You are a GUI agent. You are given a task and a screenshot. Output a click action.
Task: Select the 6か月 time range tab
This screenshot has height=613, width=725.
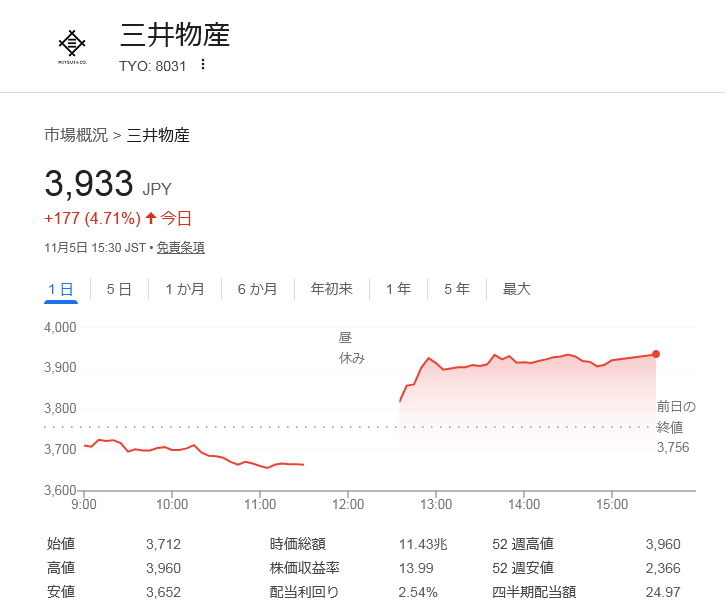257,289
